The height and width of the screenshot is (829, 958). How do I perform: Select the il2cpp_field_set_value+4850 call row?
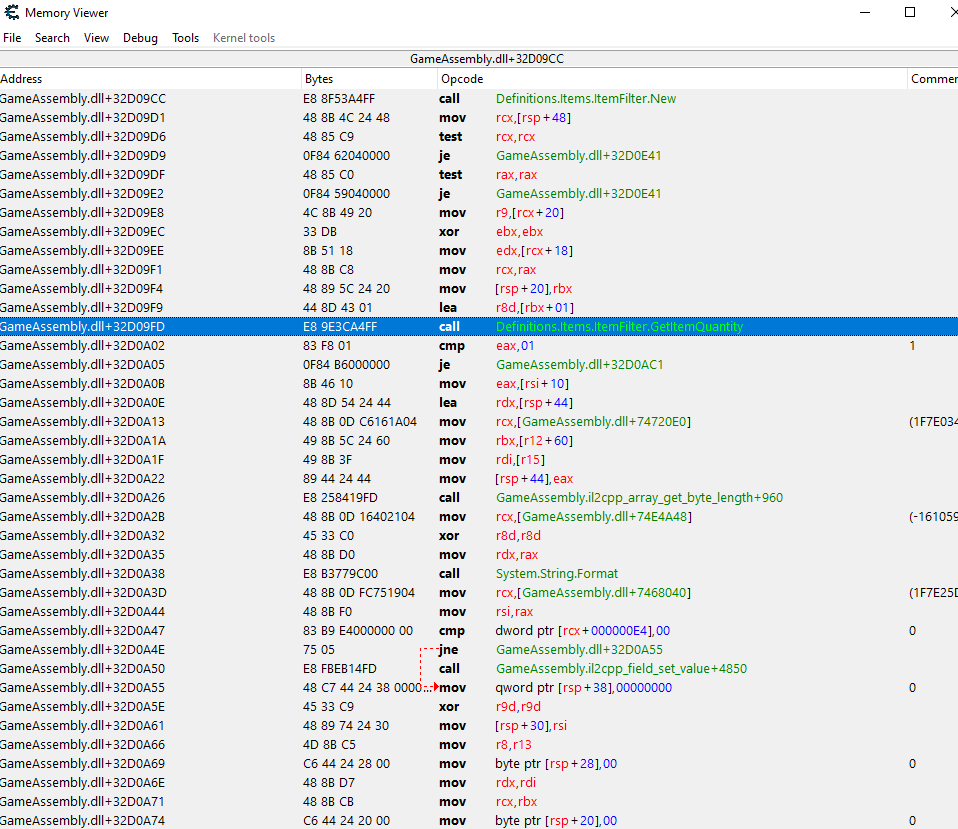[x=620, y=669]
